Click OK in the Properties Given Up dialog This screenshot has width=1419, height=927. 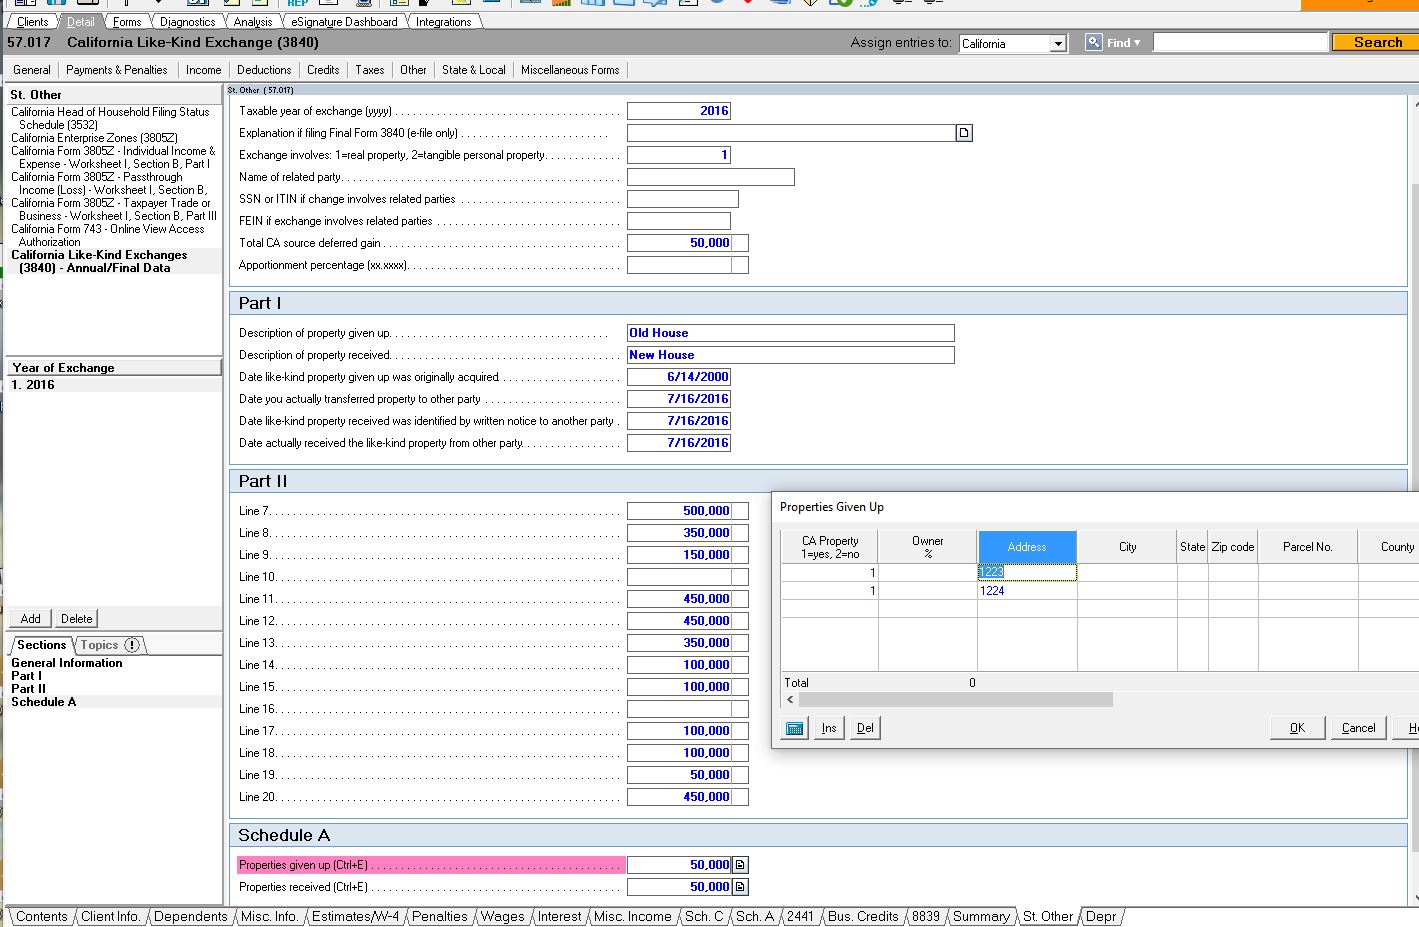pyautogui.click(x=1296, y=727)
